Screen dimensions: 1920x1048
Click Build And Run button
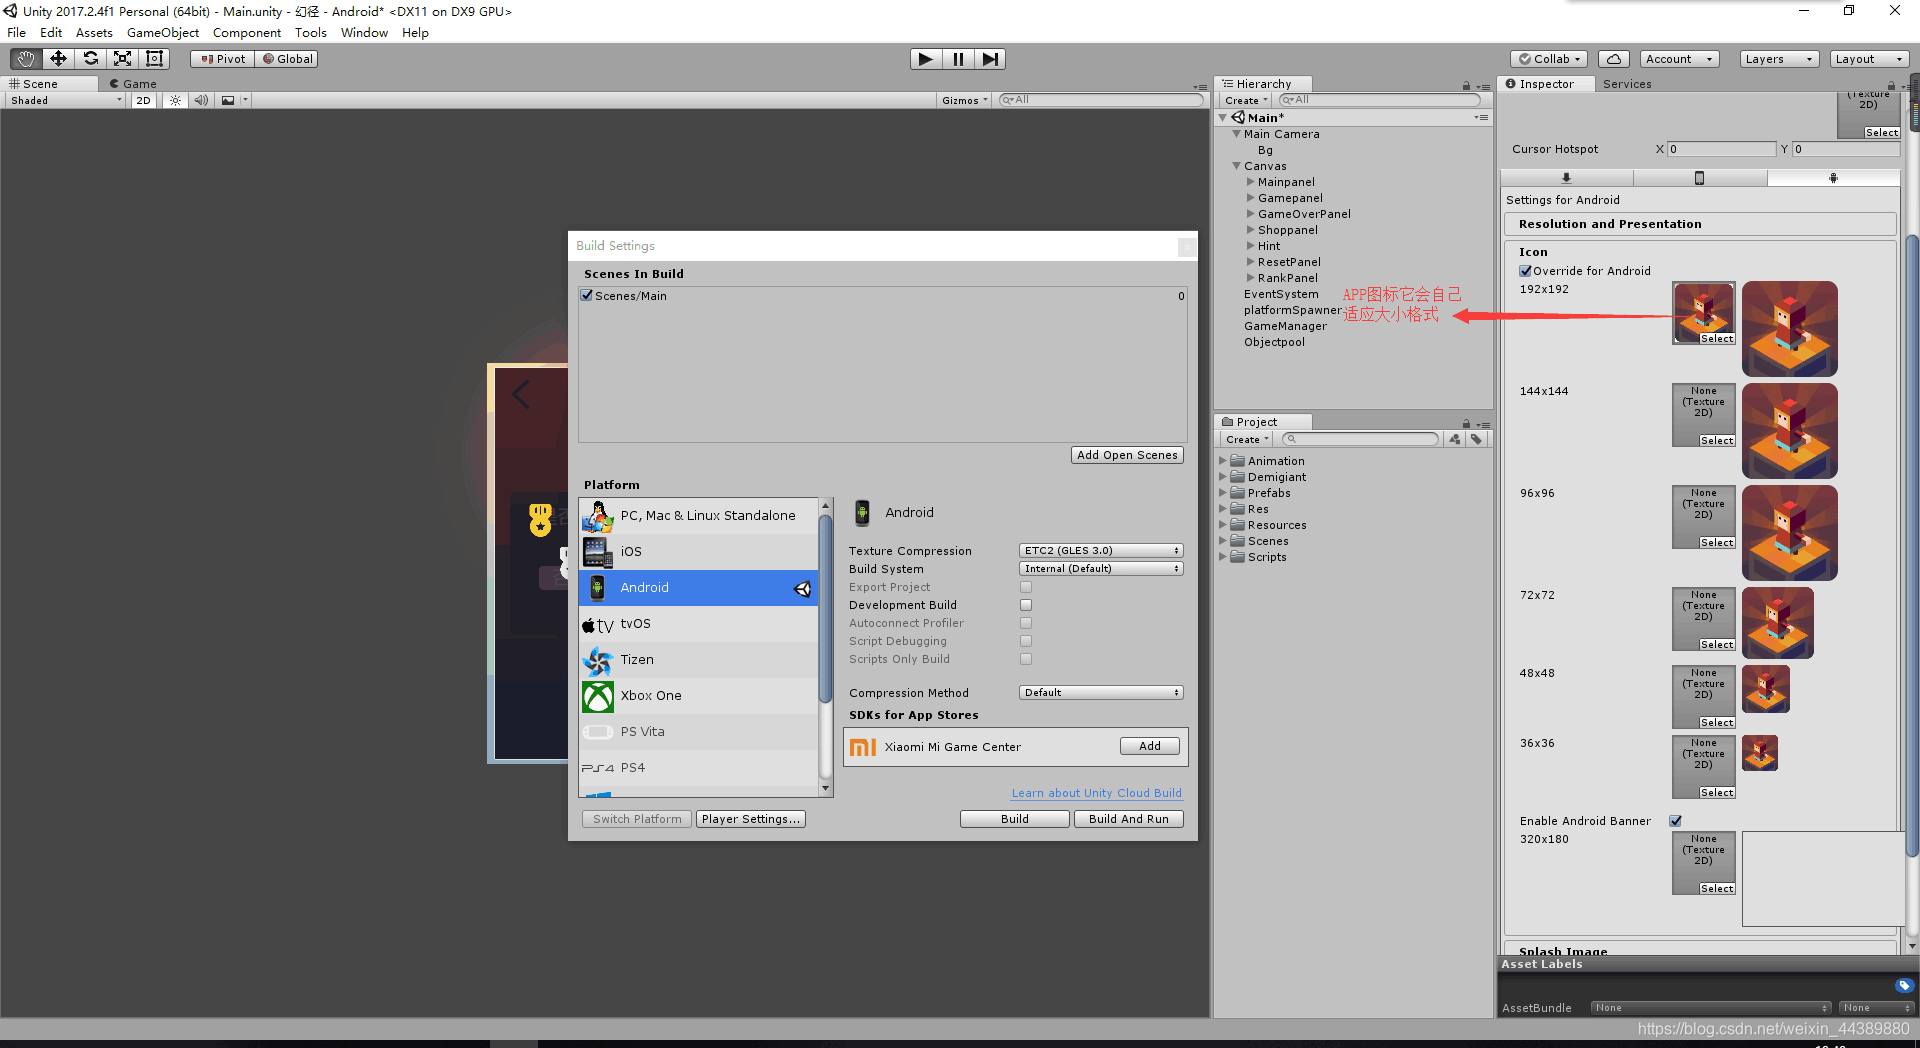[1129, 819]
